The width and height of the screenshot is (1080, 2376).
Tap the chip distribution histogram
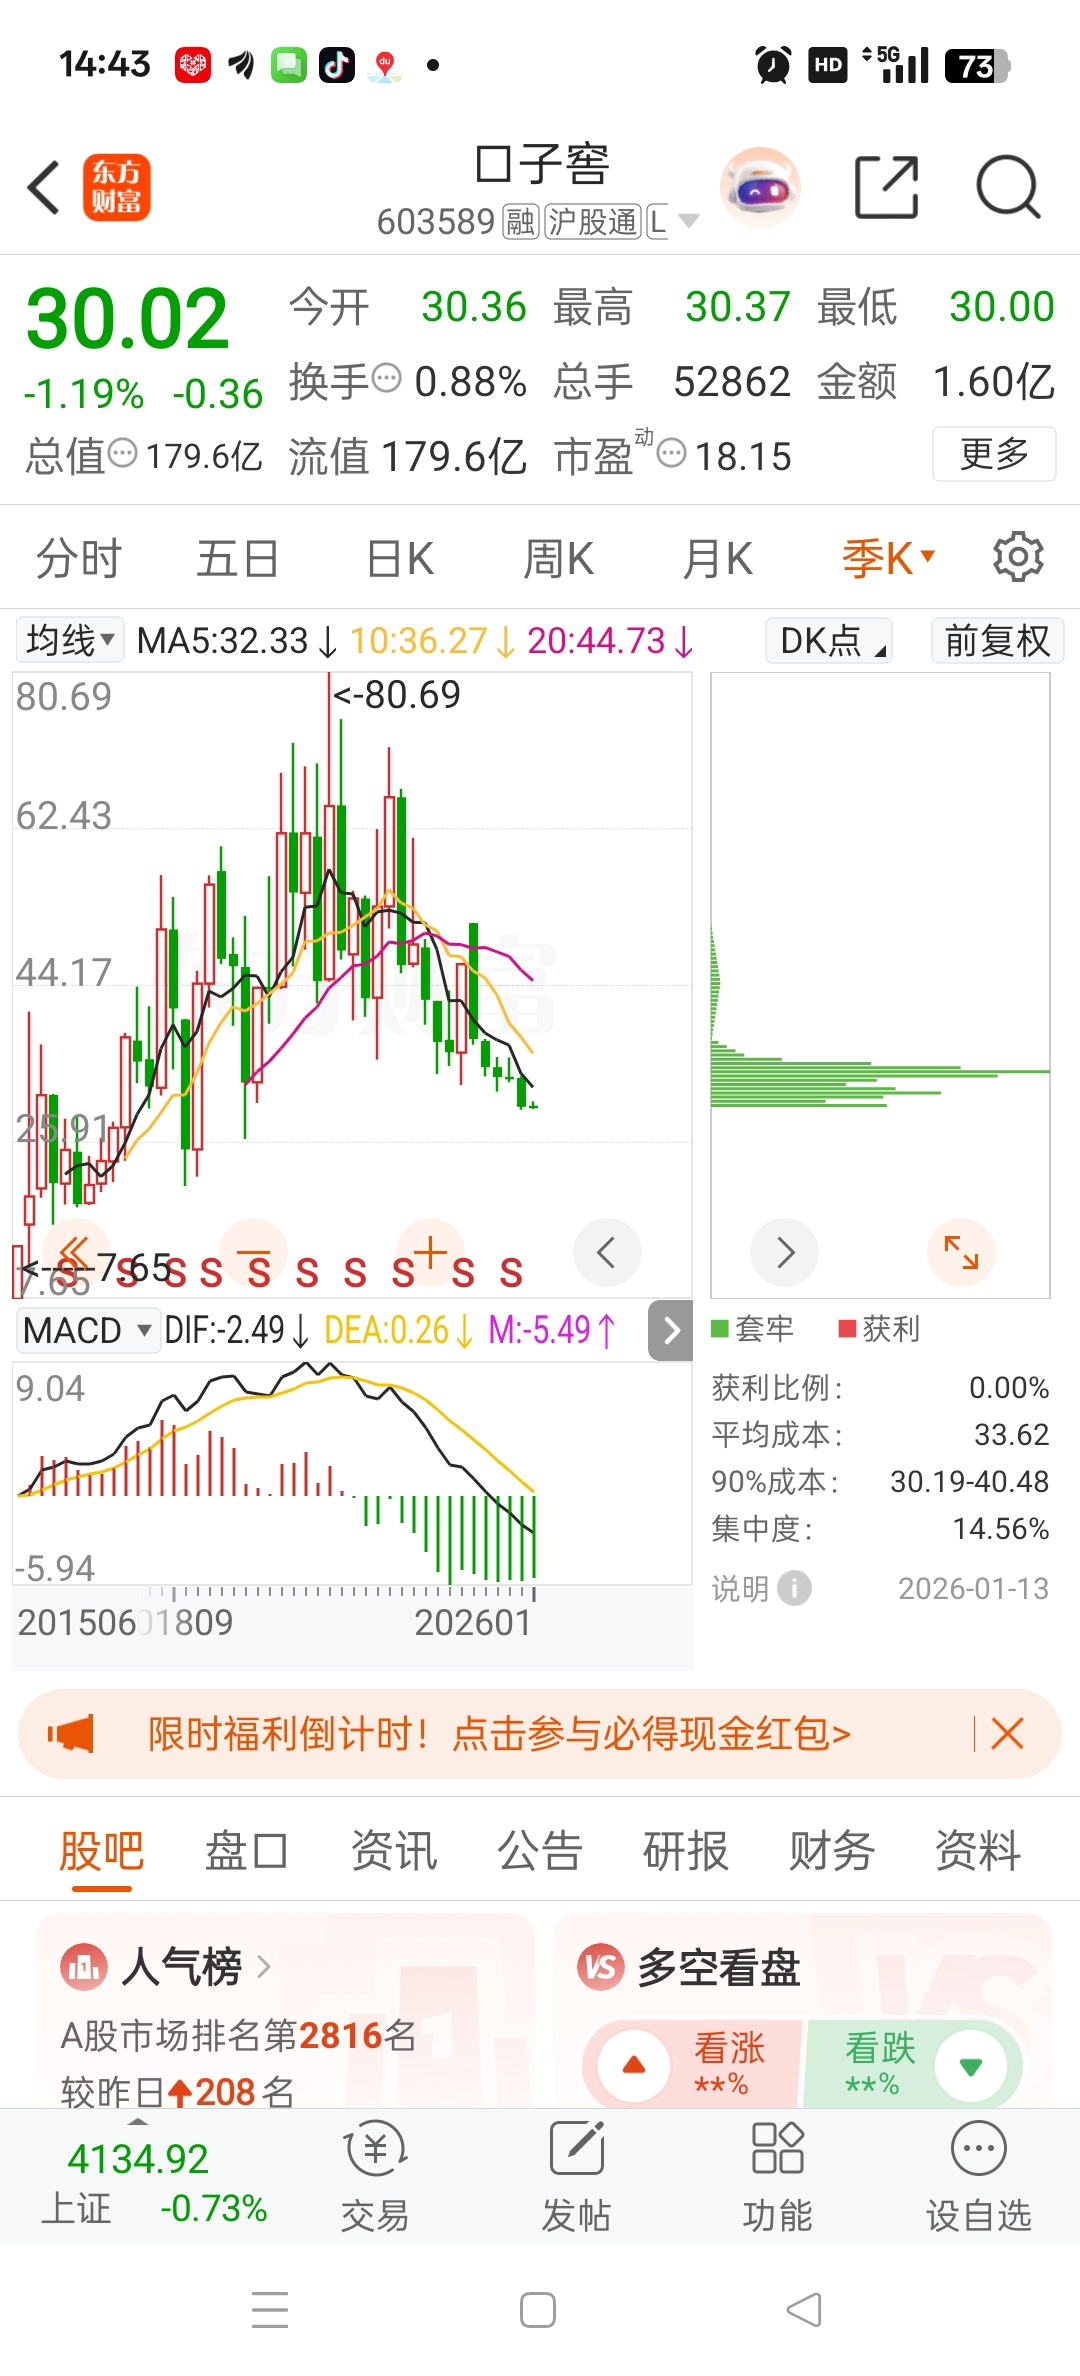880,985
